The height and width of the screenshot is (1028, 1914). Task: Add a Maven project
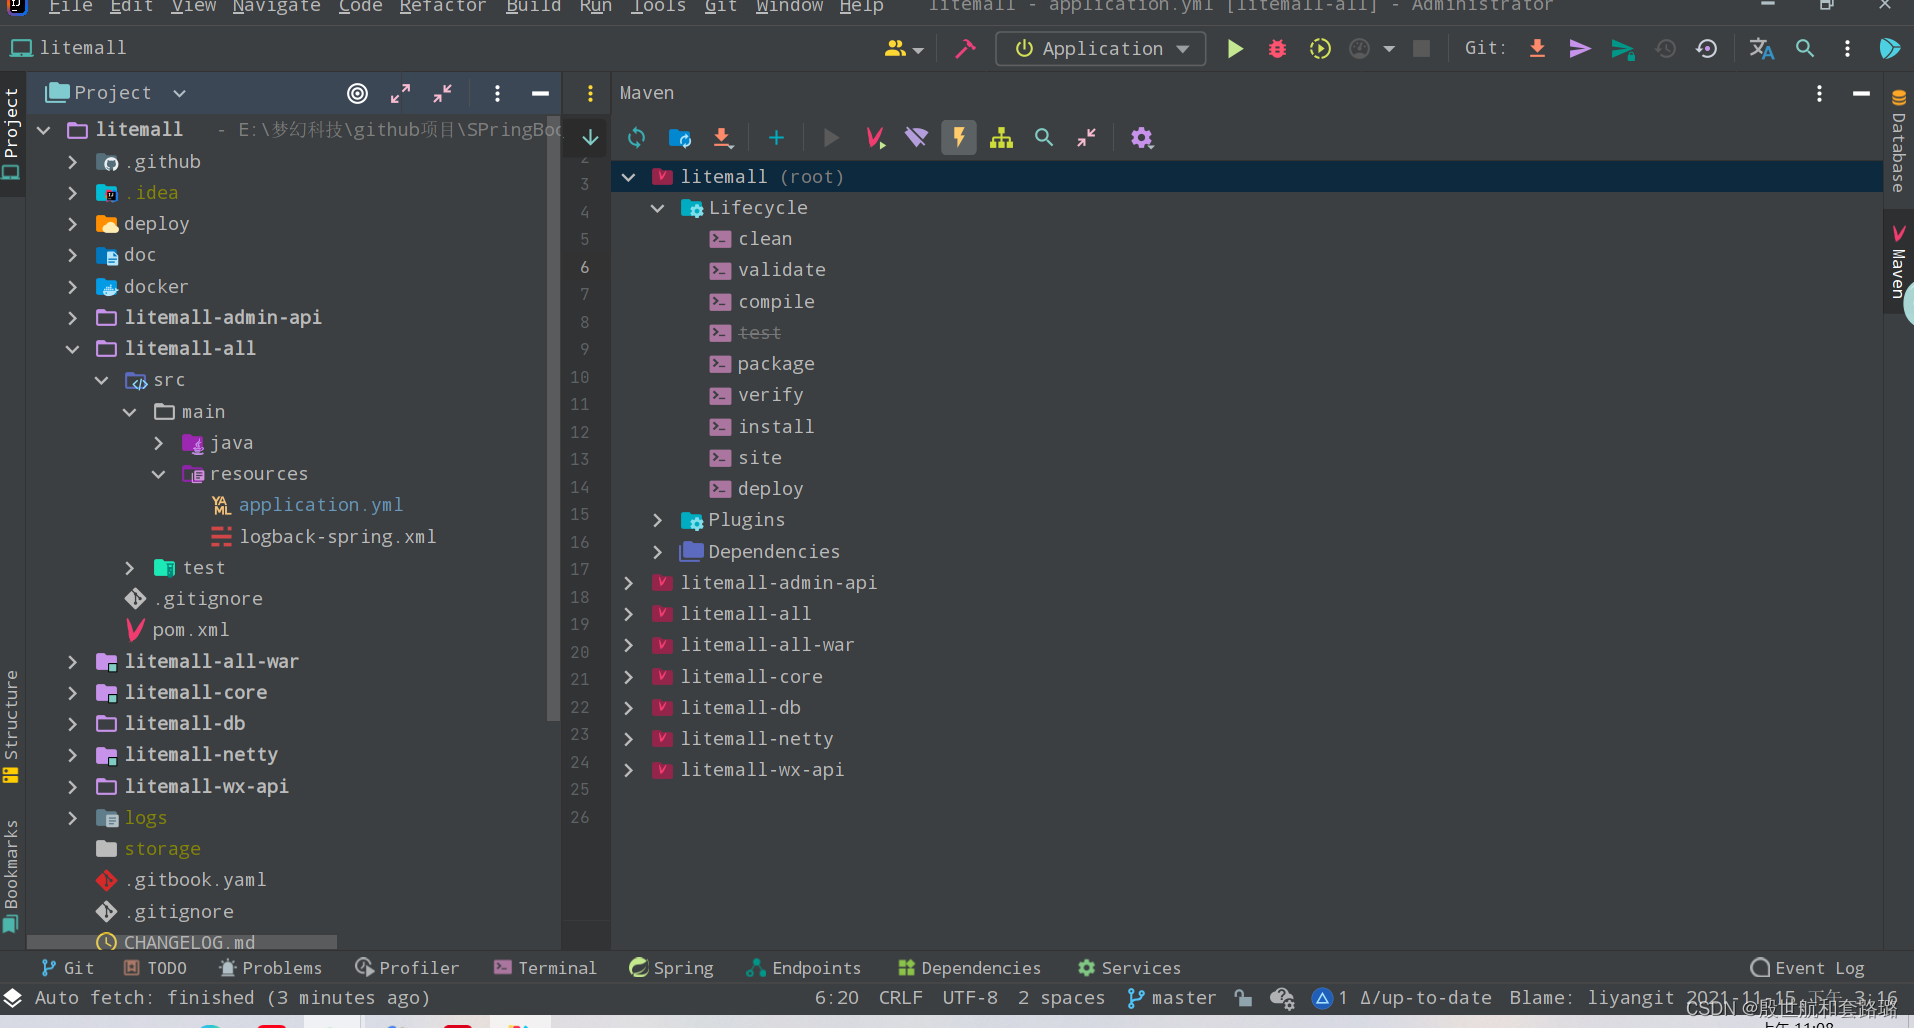click(x=776, y=138)
